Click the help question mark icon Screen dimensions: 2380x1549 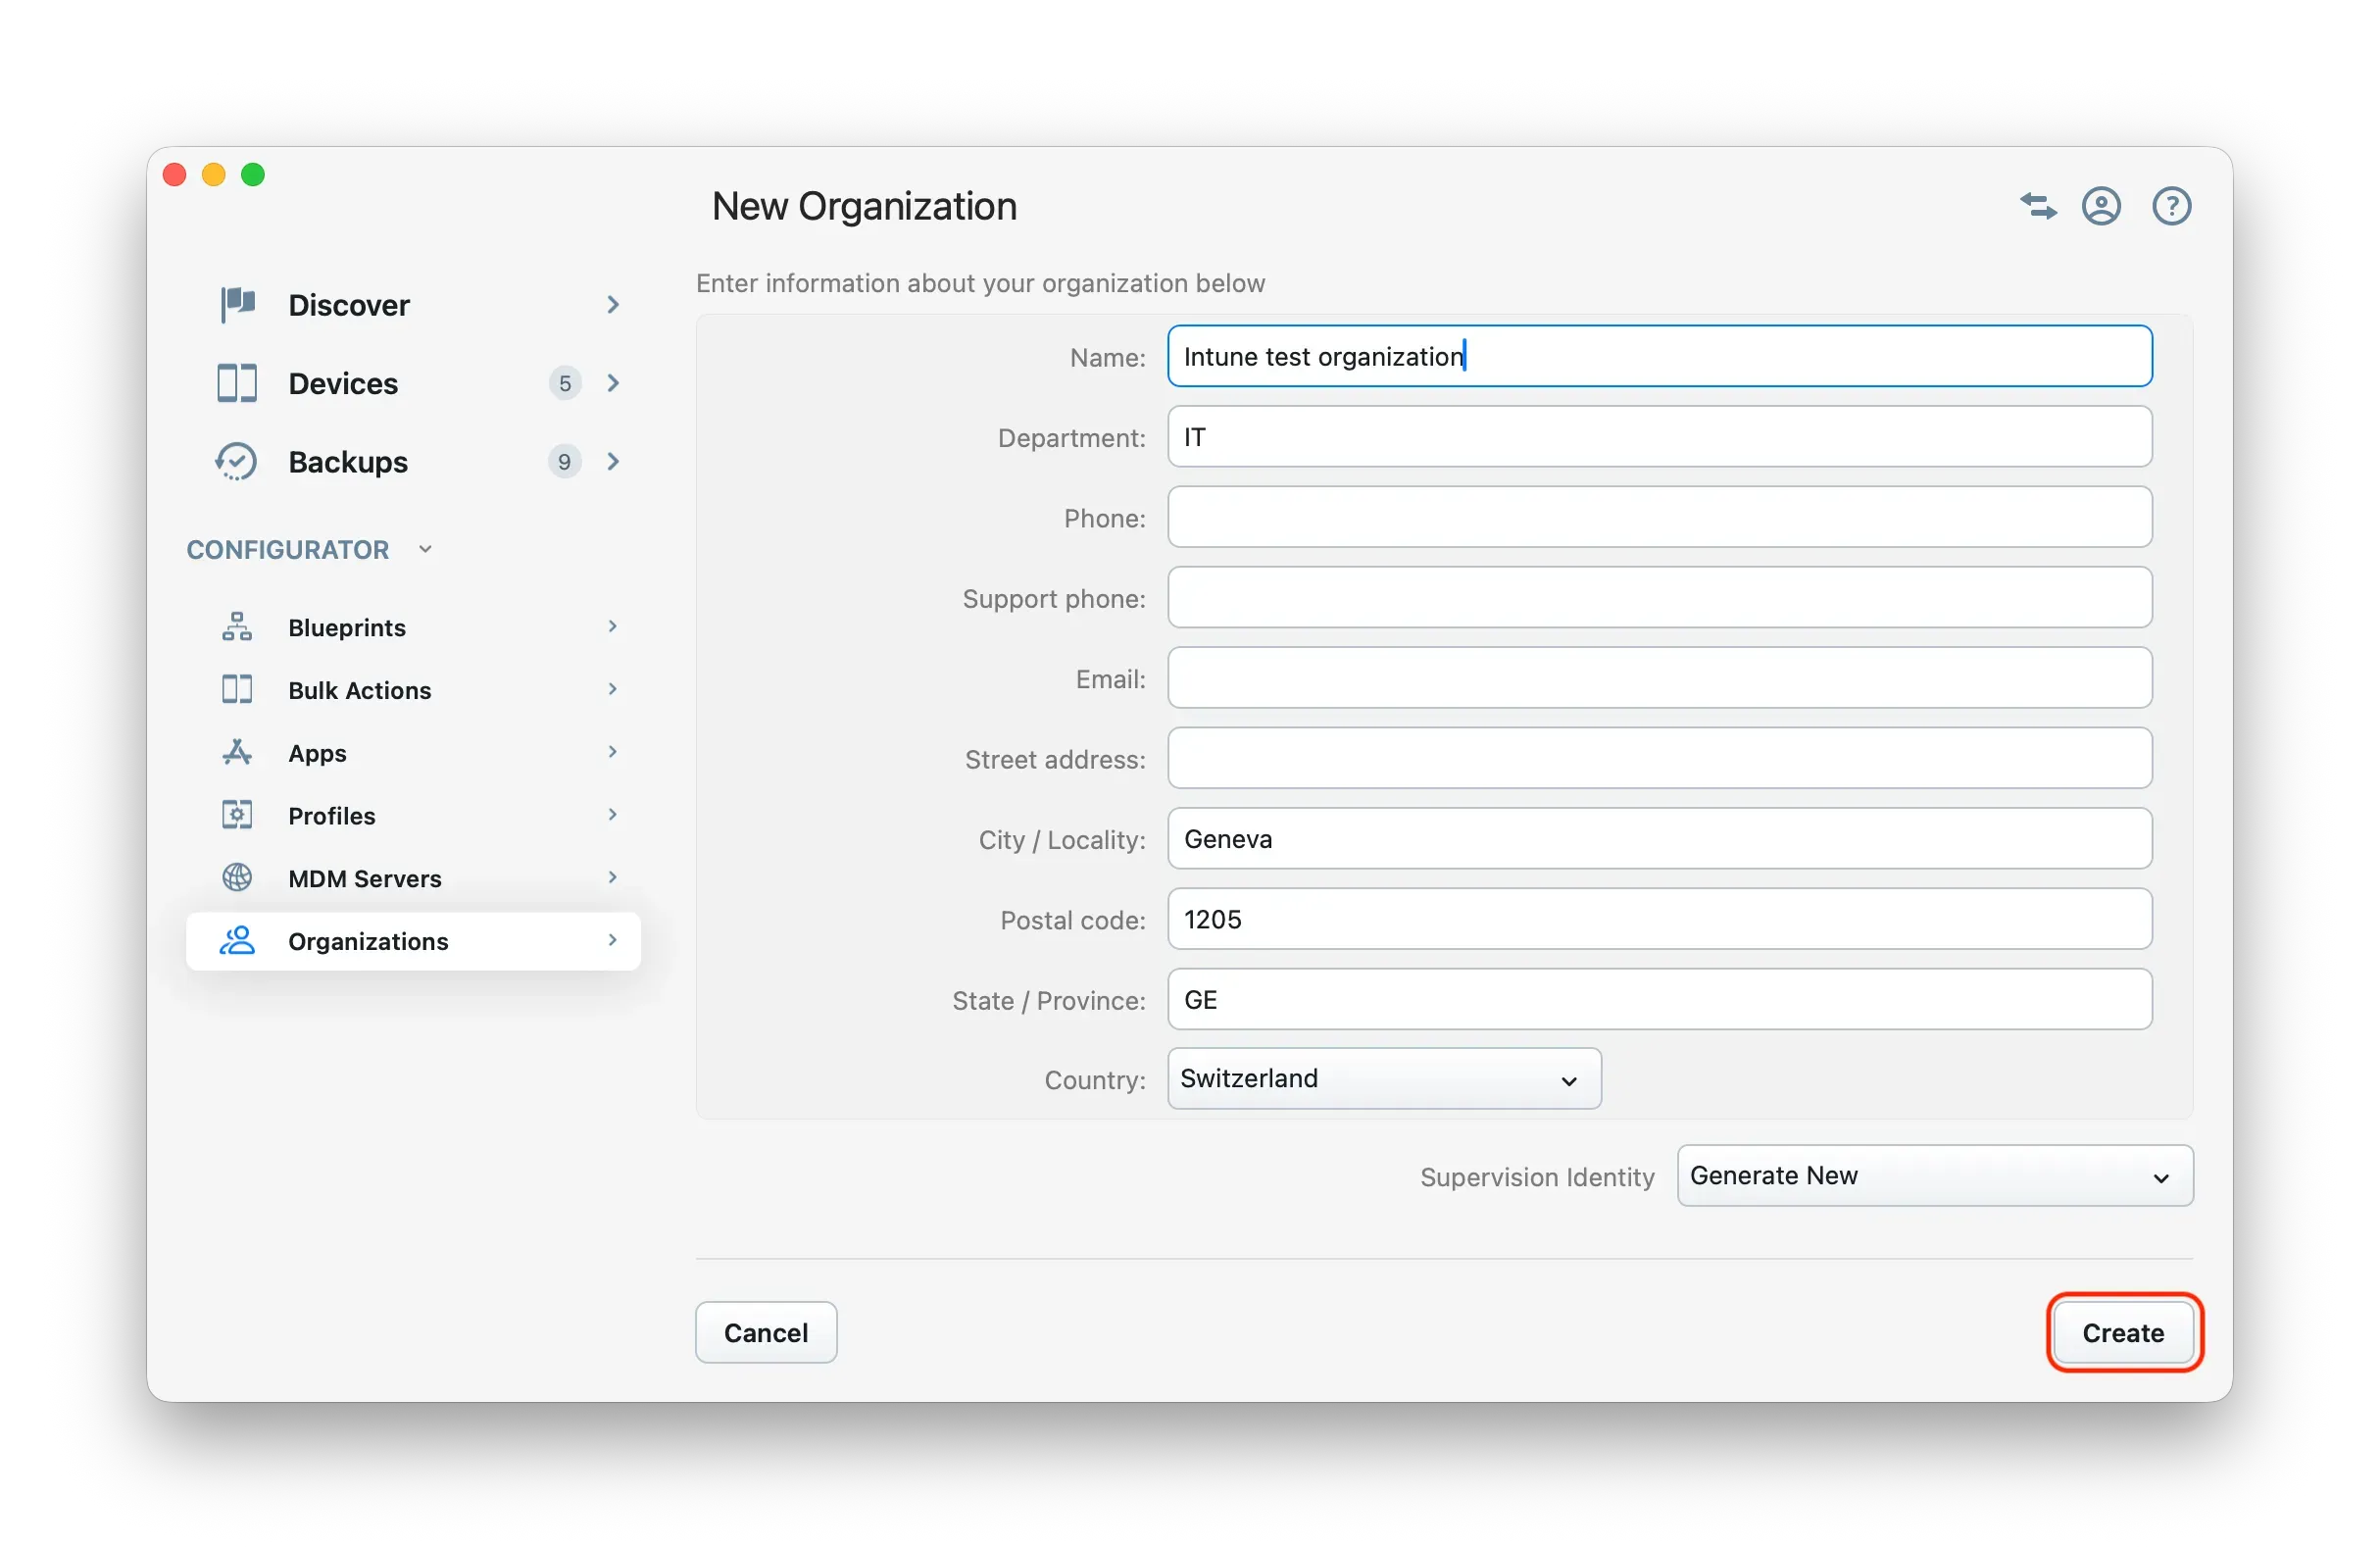click(2171, 206)
